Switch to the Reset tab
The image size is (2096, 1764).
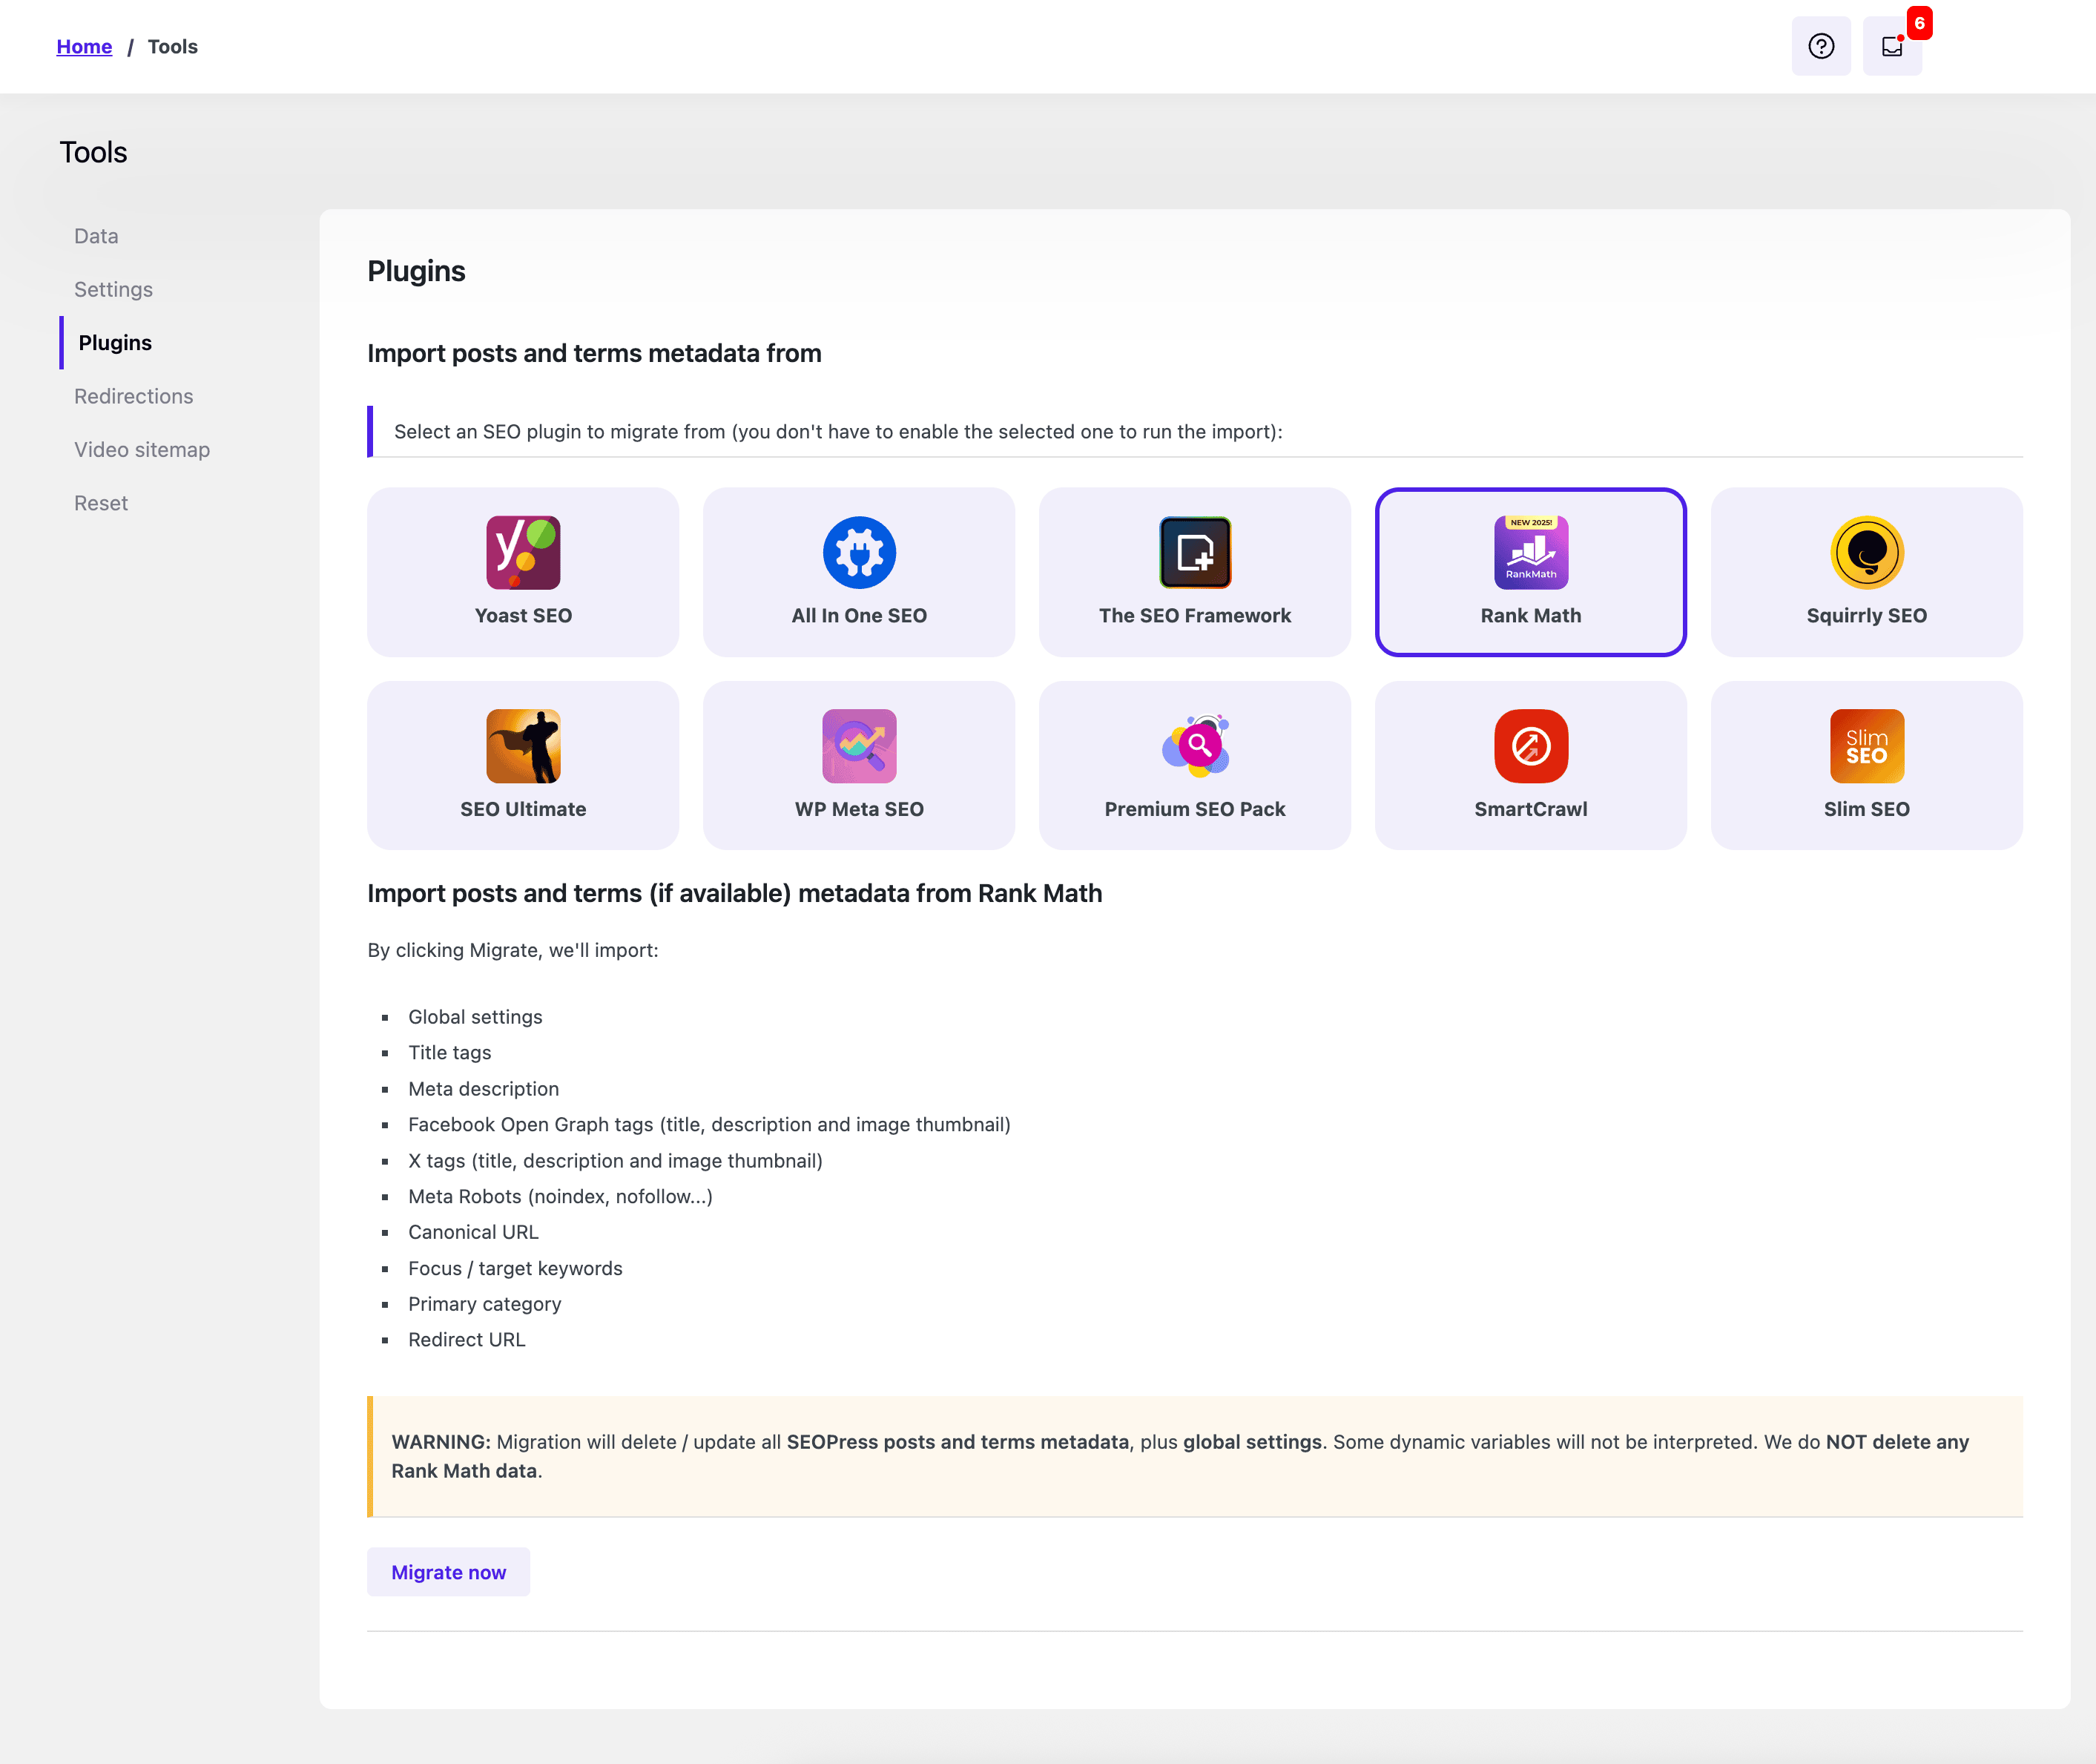point(101,503)
